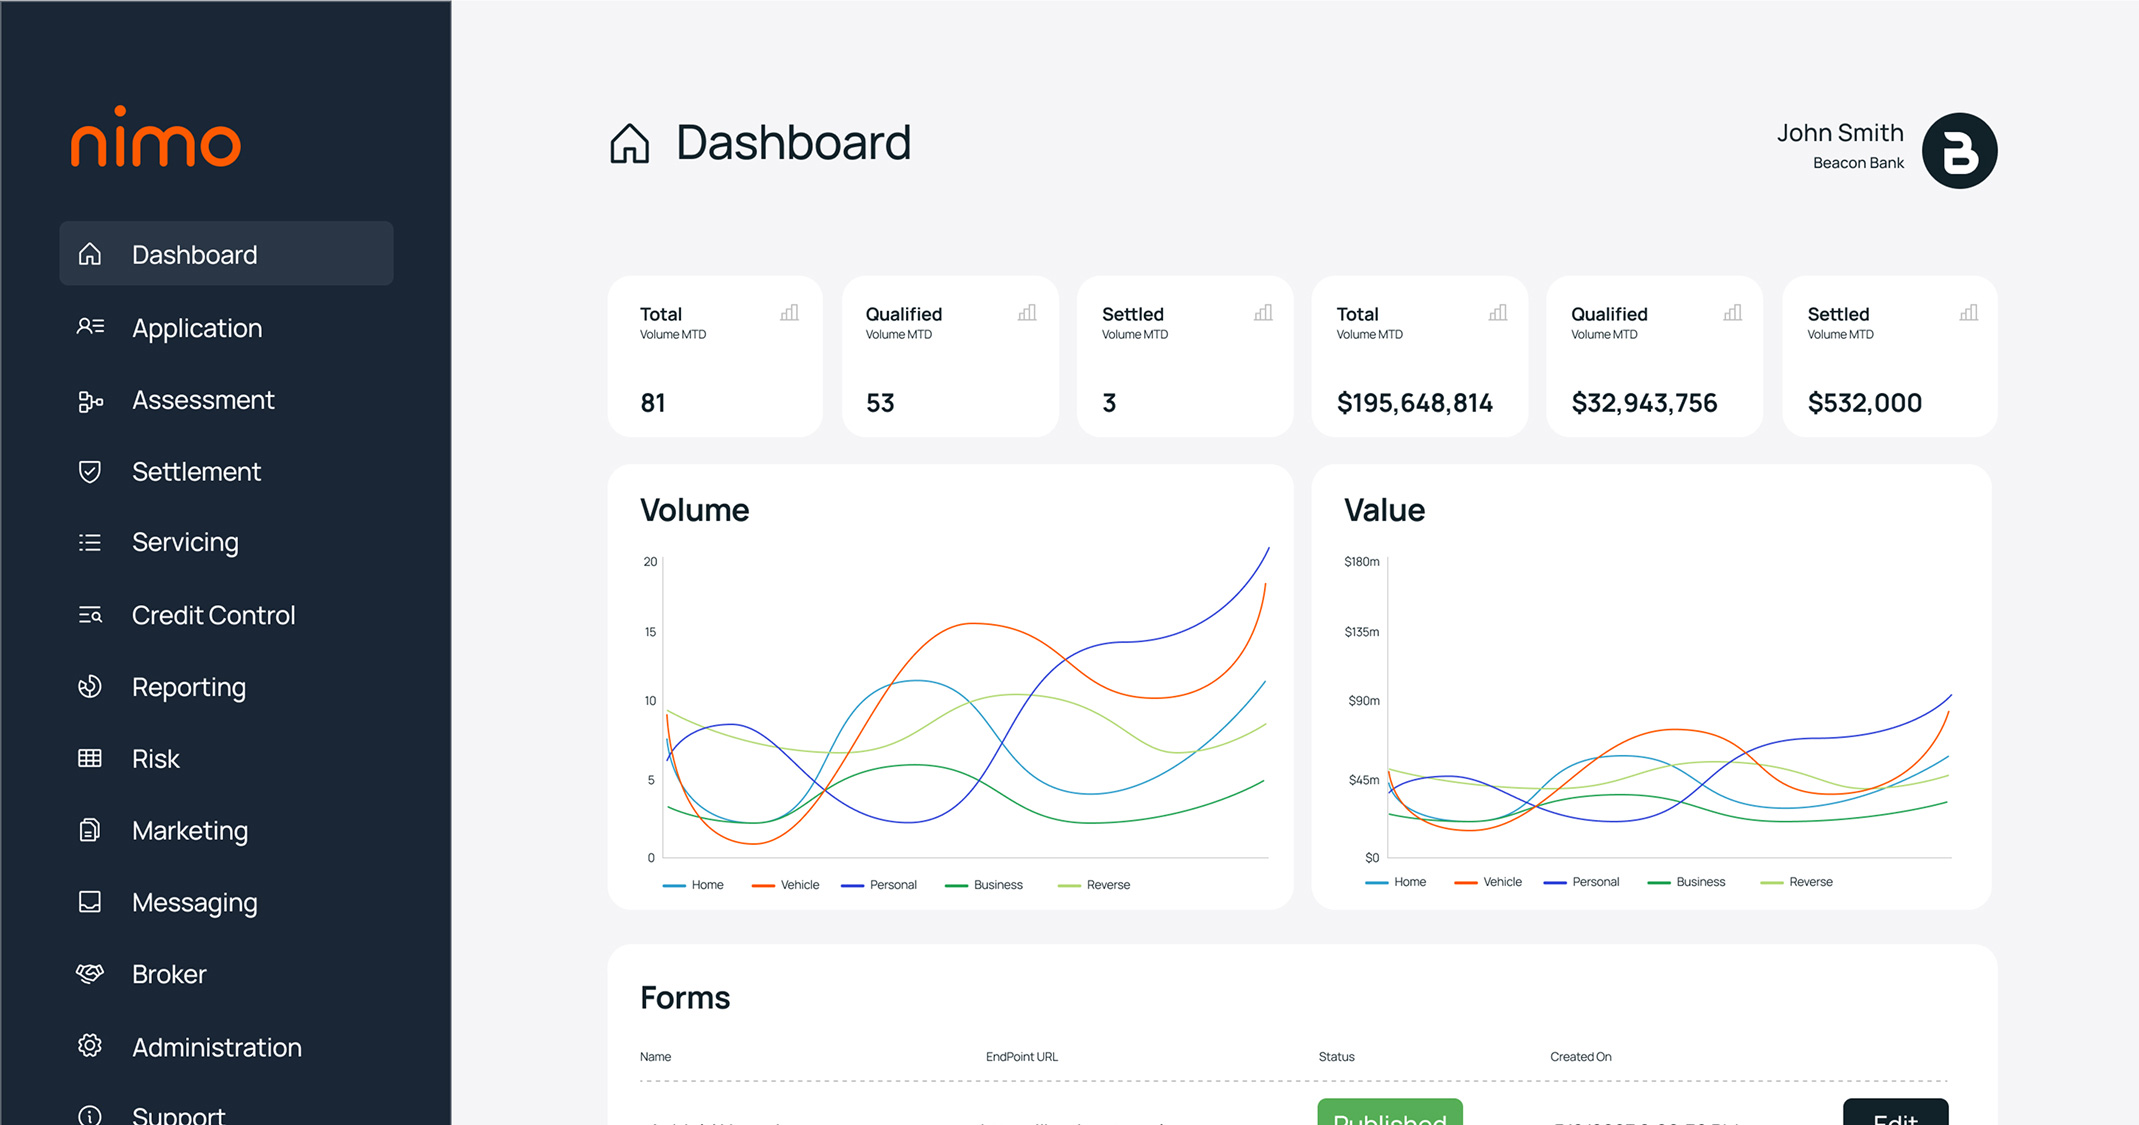Click bar chart icon on Settled $532,000 card
The height and width of the screenshot is (1125, 2139).
1968,313
